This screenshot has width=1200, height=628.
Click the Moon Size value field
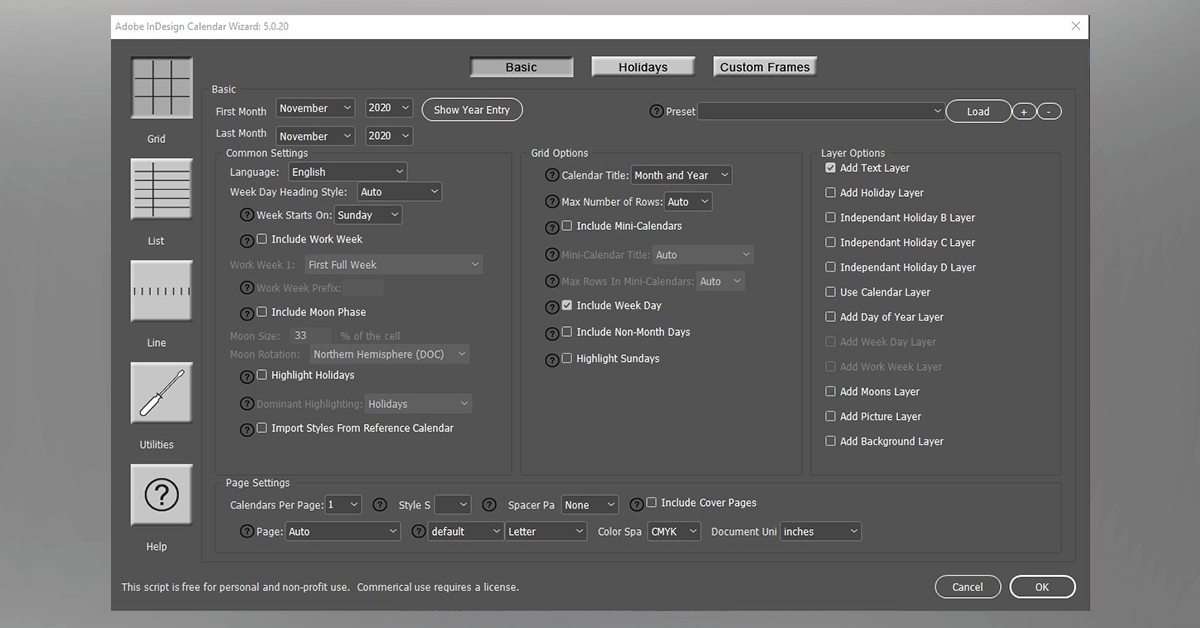pyautogui.click(x=310, y=336)
